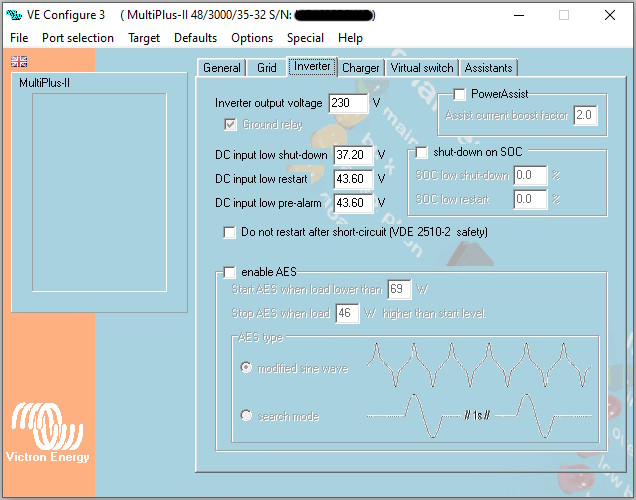This screenshot has height=500, width=636.
Task: Open the Special menu
Action: 305,38
